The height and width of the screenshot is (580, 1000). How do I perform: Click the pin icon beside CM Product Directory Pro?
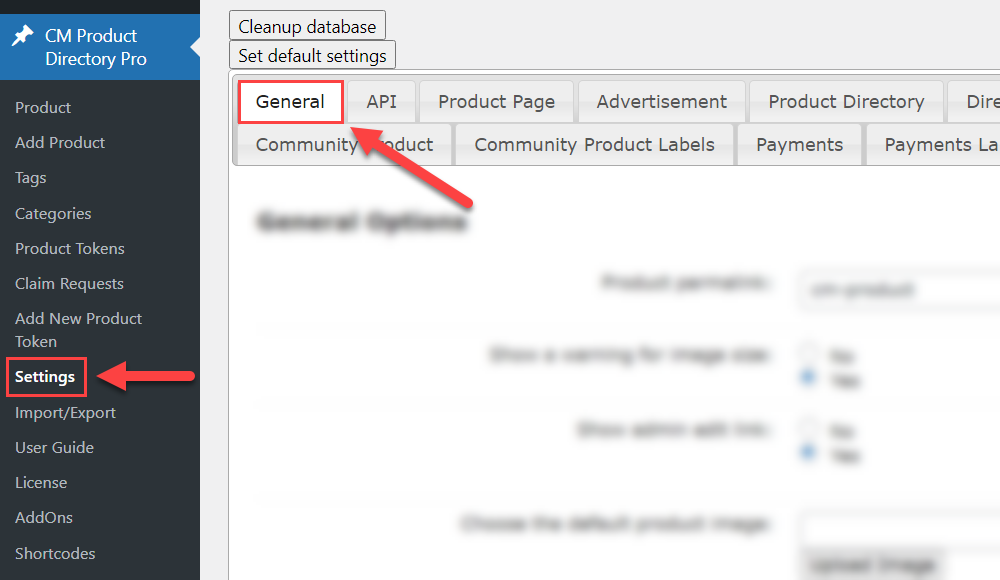(22, 36)
